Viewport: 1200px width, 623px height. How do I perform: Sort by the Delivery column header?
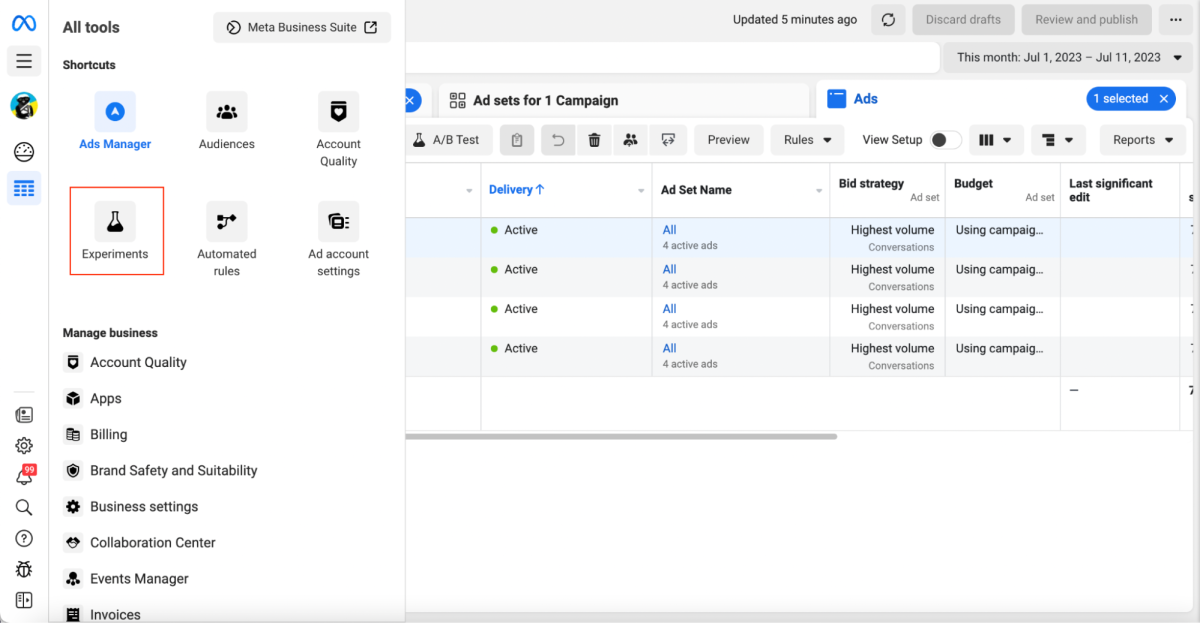pos(517,190)
